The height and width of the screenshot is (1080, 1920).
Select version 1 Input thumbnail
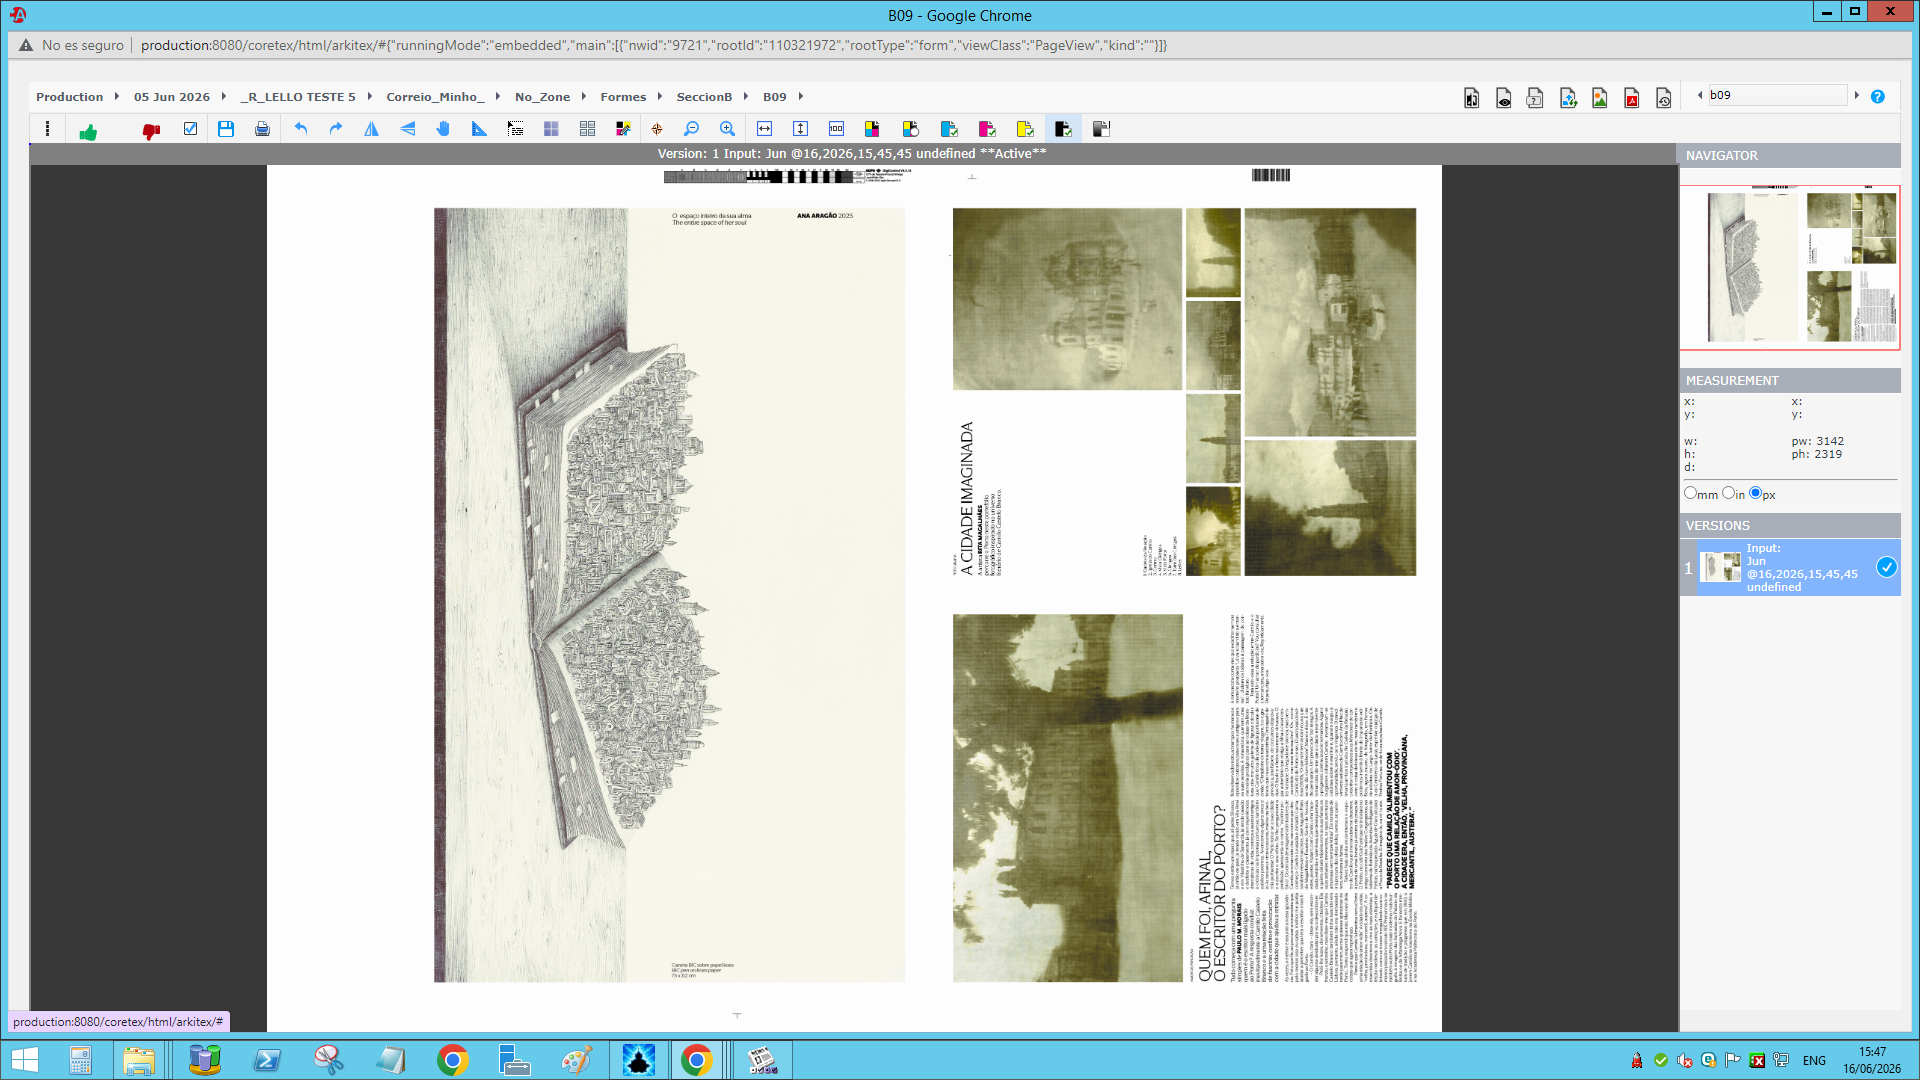(x=1721, y=567)
